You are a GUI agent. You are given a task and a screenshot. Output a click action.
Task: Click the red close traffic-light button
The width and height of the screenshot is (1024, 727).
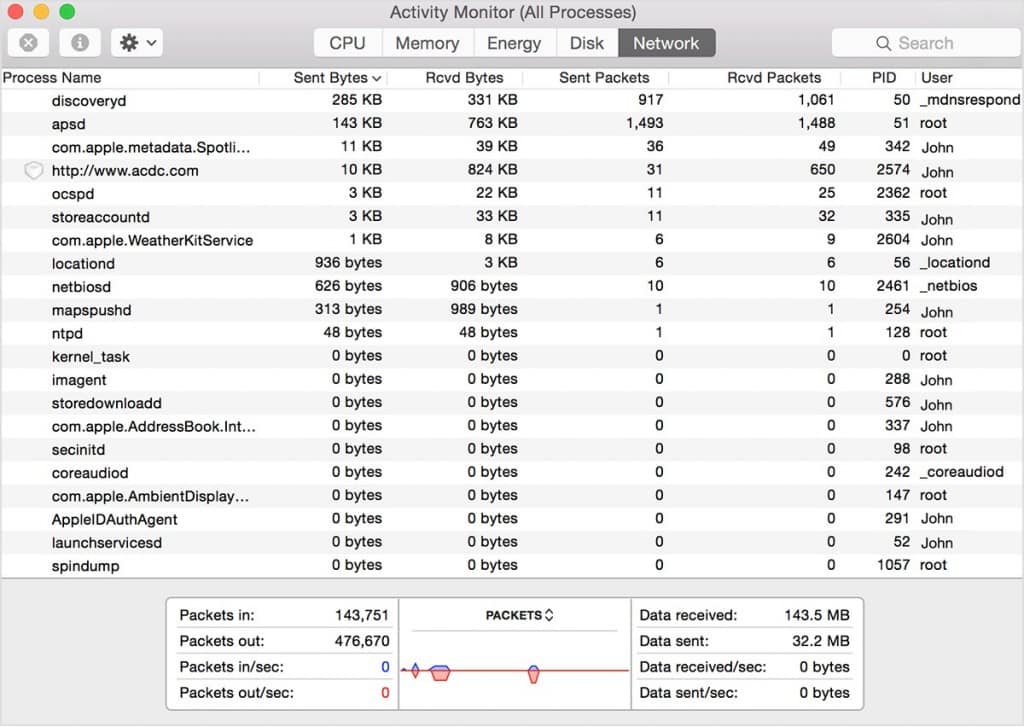pos(15,12)
